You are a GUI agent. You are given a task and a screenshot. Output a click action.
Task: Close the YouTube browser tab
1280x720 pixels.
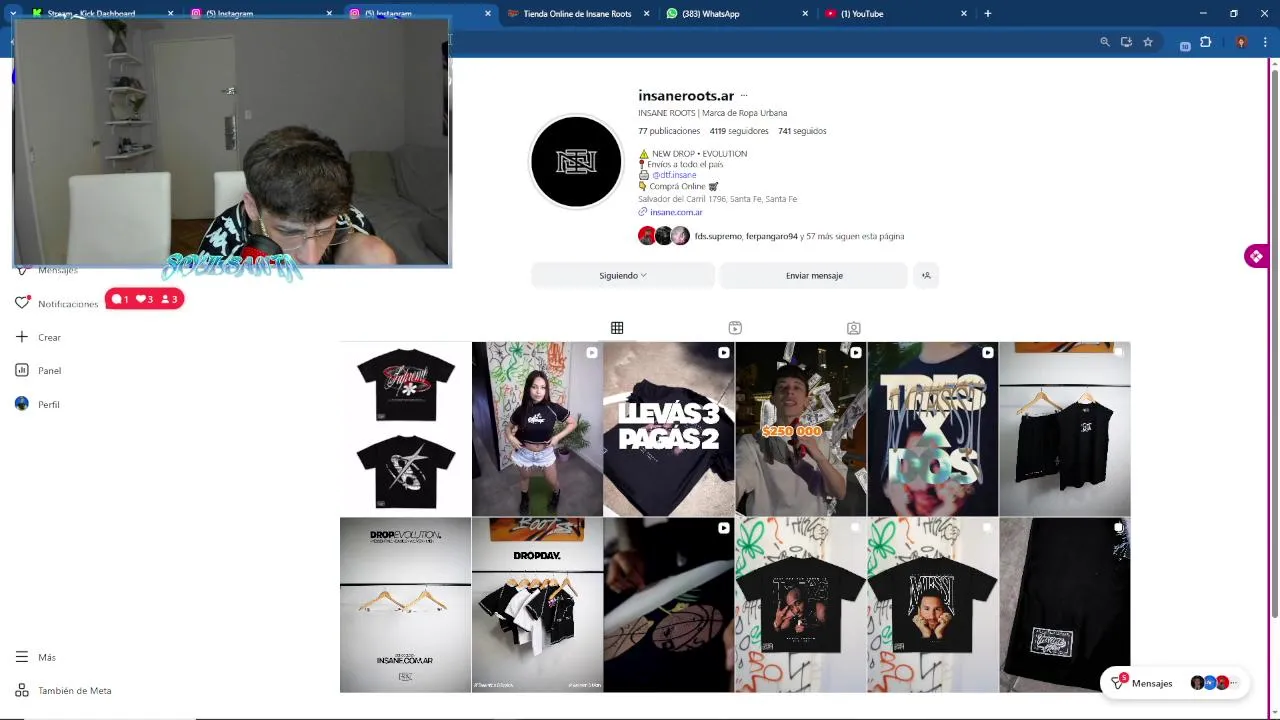coord(964,14)
